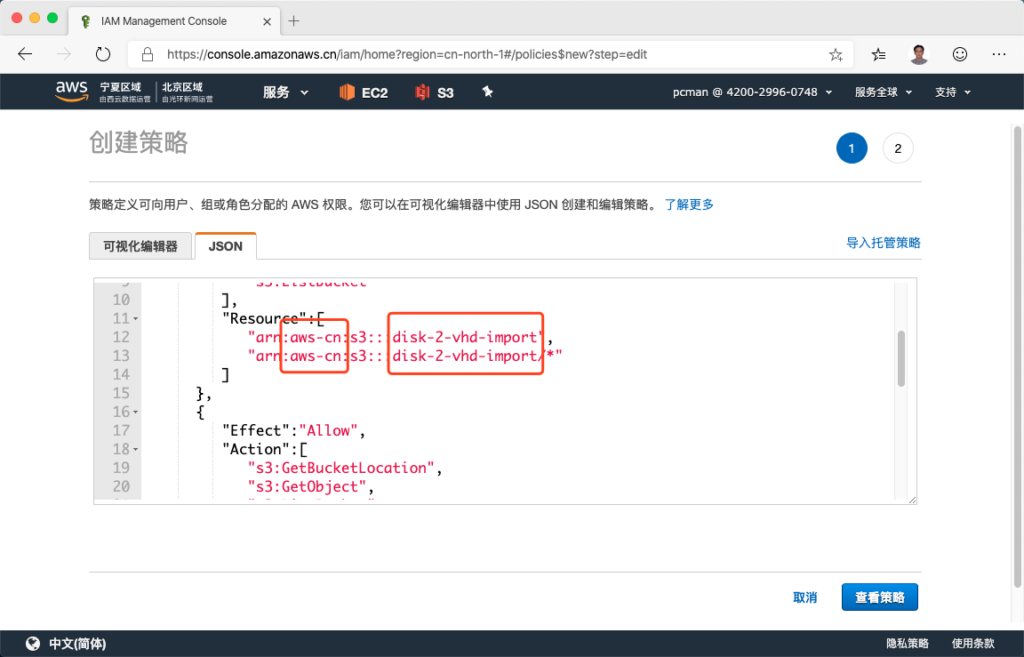Open a new browser tab
The image size is (1024, 657).
tap(294, 21)
